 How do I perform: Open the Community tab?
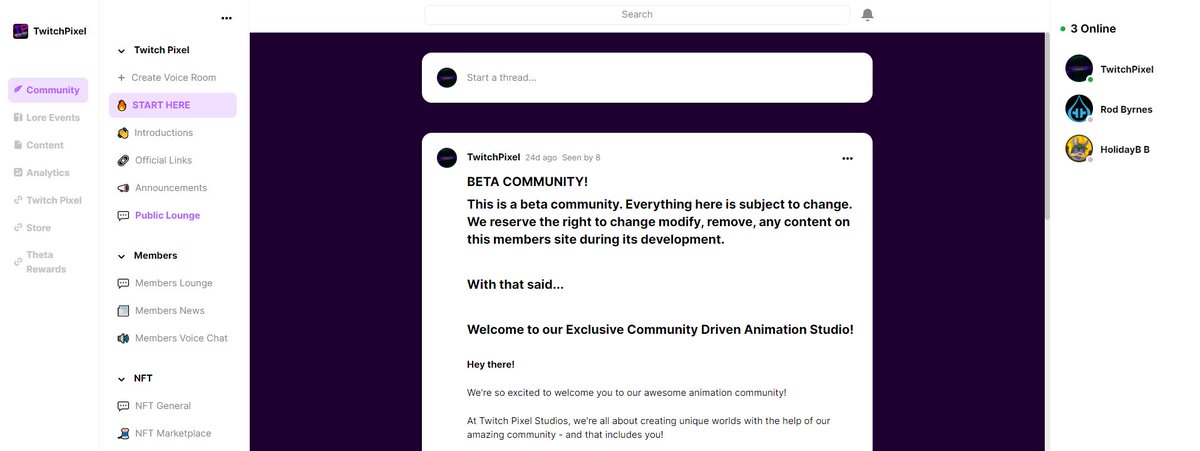click(48, 90)
